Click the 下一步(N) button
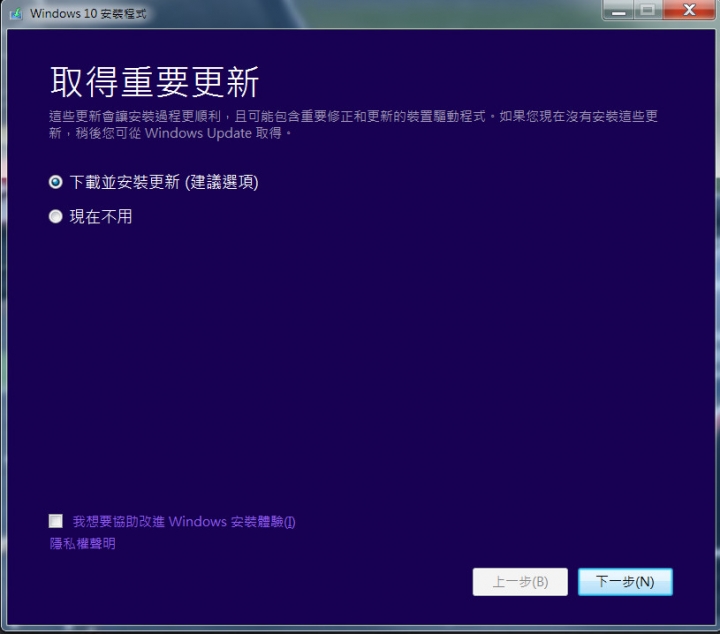The image size is (720, 634). (x=625, y=582)
